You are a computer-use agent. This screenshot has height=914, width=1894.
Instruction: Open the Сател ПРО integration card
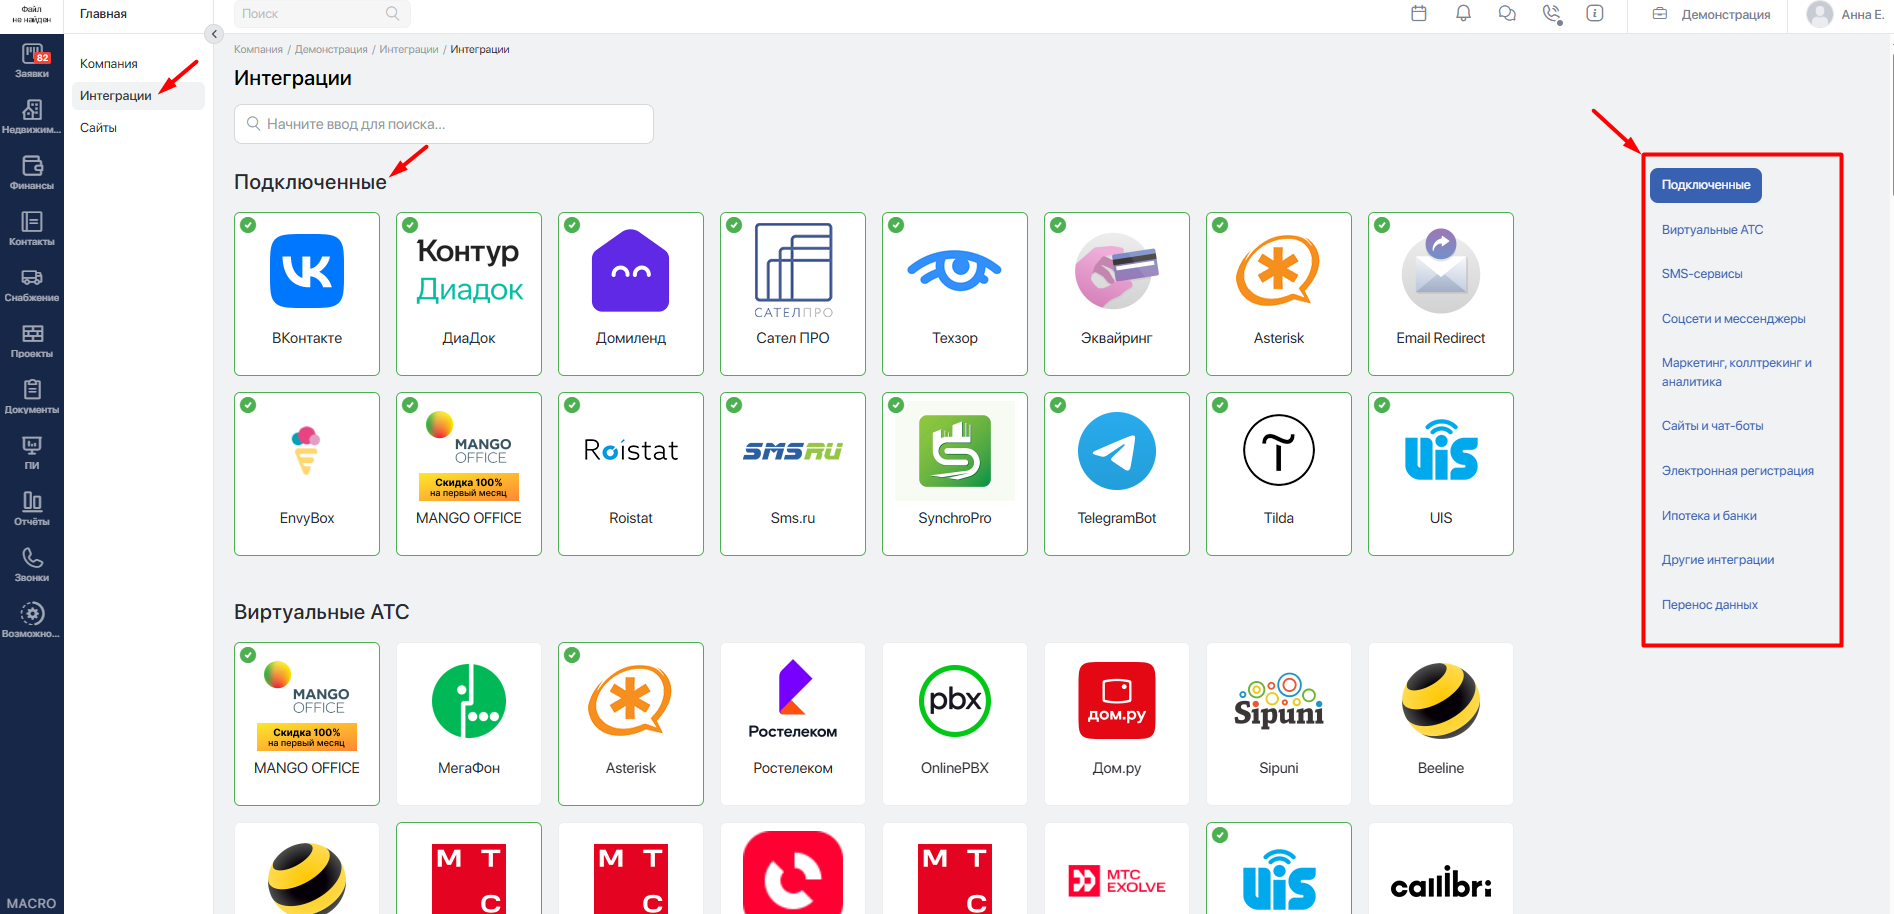[x=793, y=294]
